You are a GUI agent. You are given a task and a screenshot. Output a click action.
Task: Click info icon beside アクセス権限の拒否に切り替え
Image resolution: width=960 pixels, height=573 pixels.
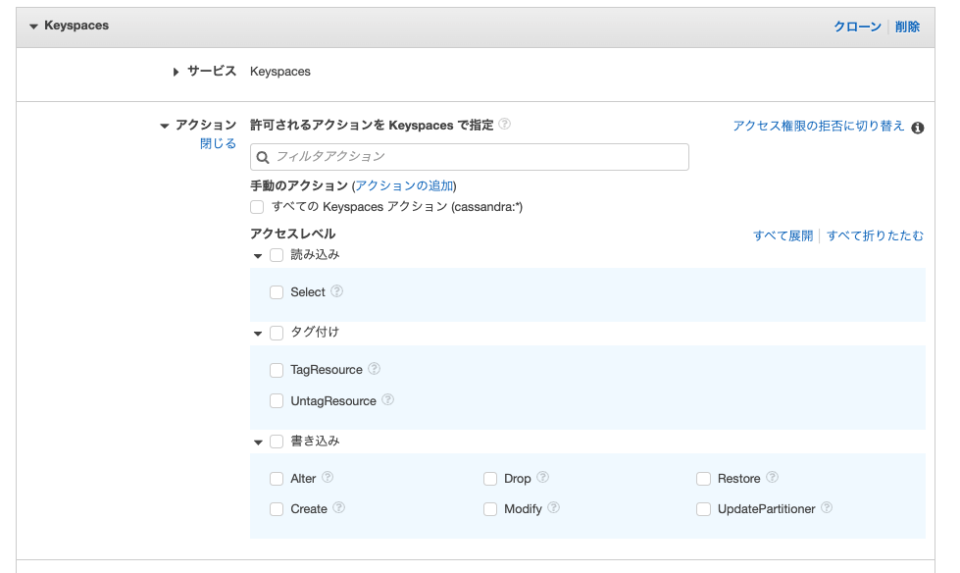coord(917,128)
